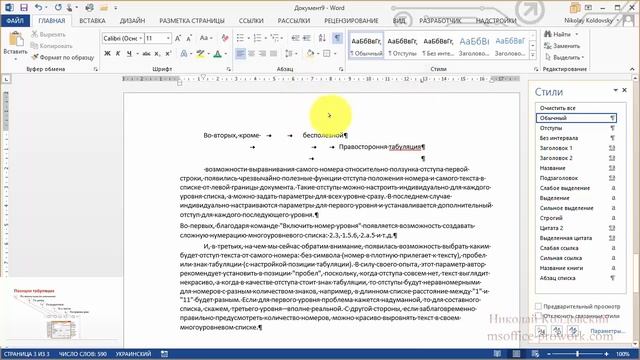
Task: Open the Style Inspector icon in Styles pane
Action: pyautogui.click(x=557, y=331)
